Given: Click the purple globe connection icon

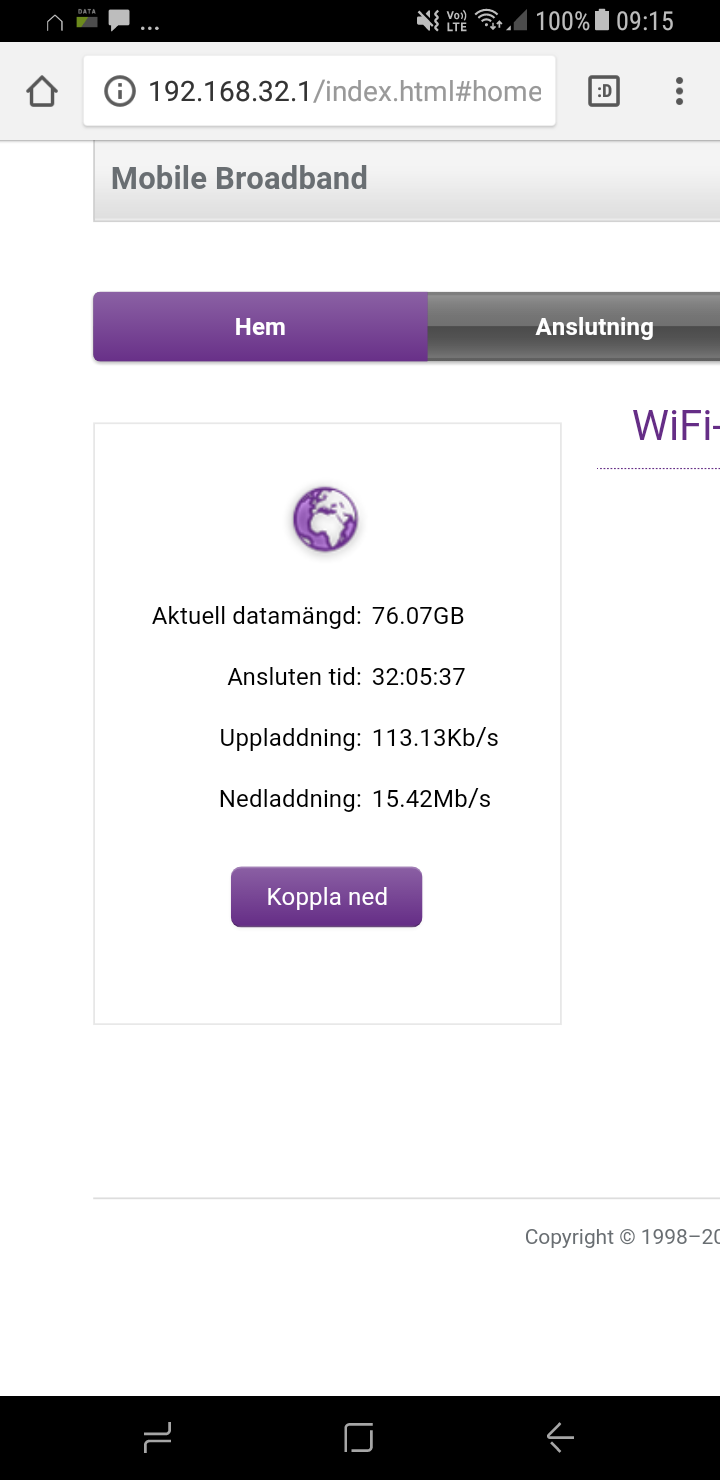Looking at the screenshot, I should 325,519.
